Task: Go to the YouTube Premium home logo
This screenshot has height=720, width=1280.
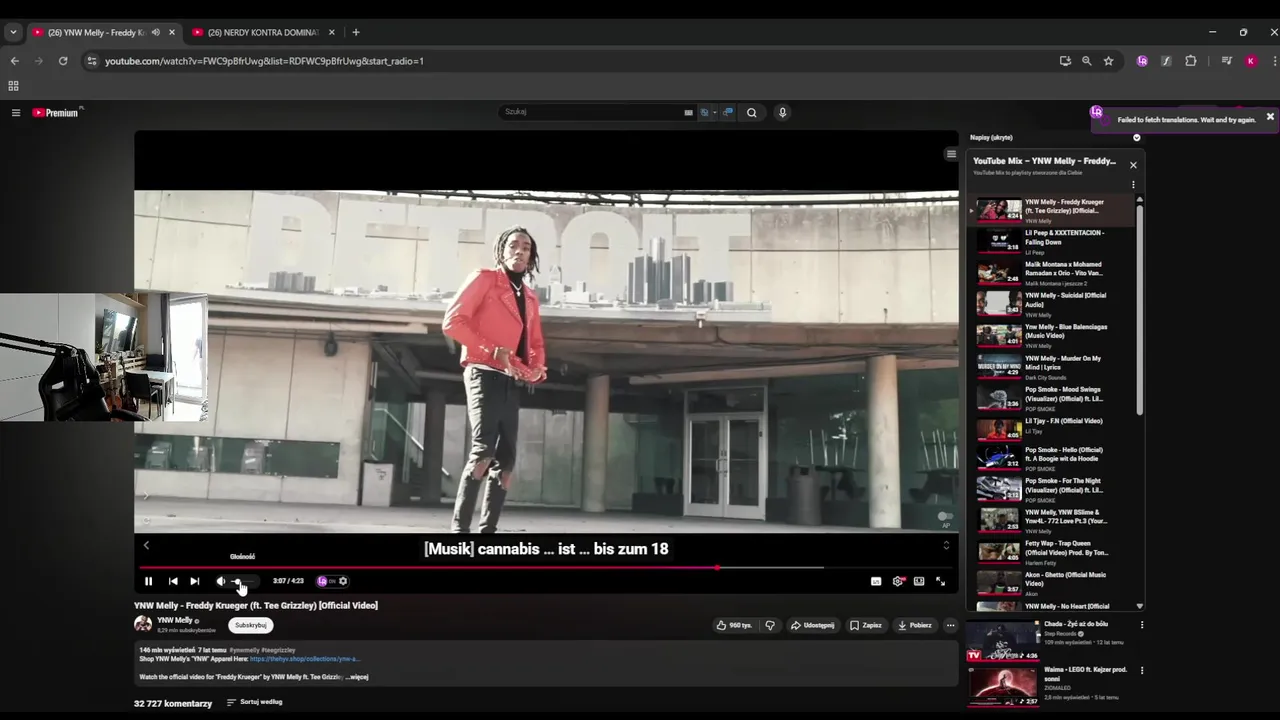Action: coord(56,113)
